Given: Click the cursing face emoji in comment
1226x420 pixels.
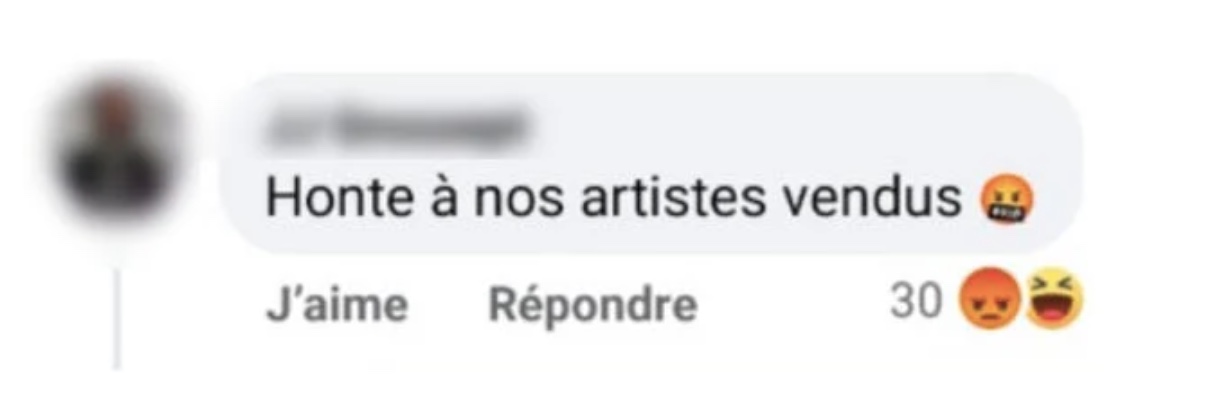Looking at the screenshot, I should pos(1006,201).
